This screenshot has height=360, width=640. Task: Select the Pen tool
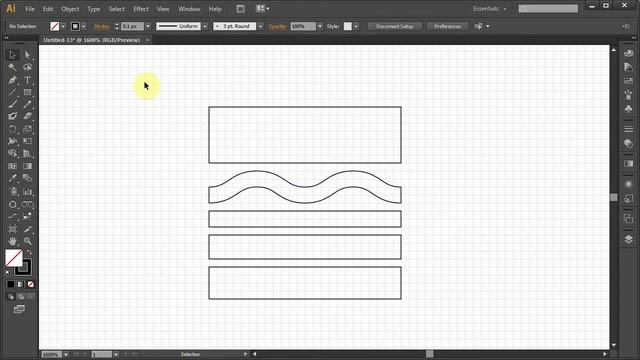pyautogui.click(x=12, y=80)
